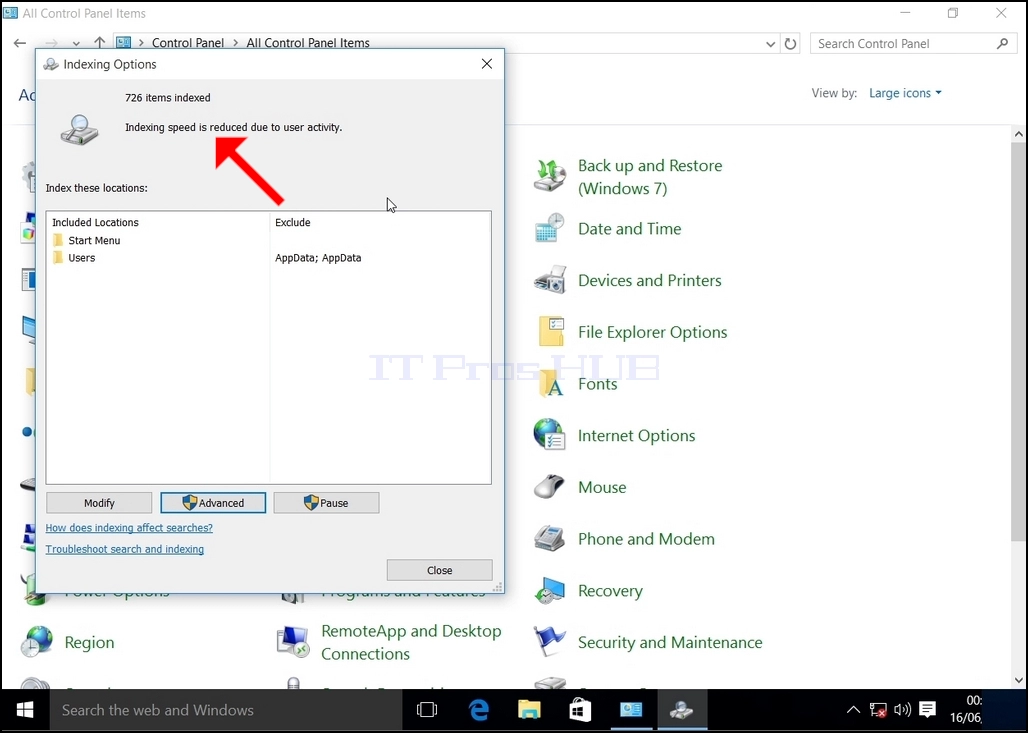Show hidden system tray icons
Screen dimensions: 1028x733
[x=853, y=709]
